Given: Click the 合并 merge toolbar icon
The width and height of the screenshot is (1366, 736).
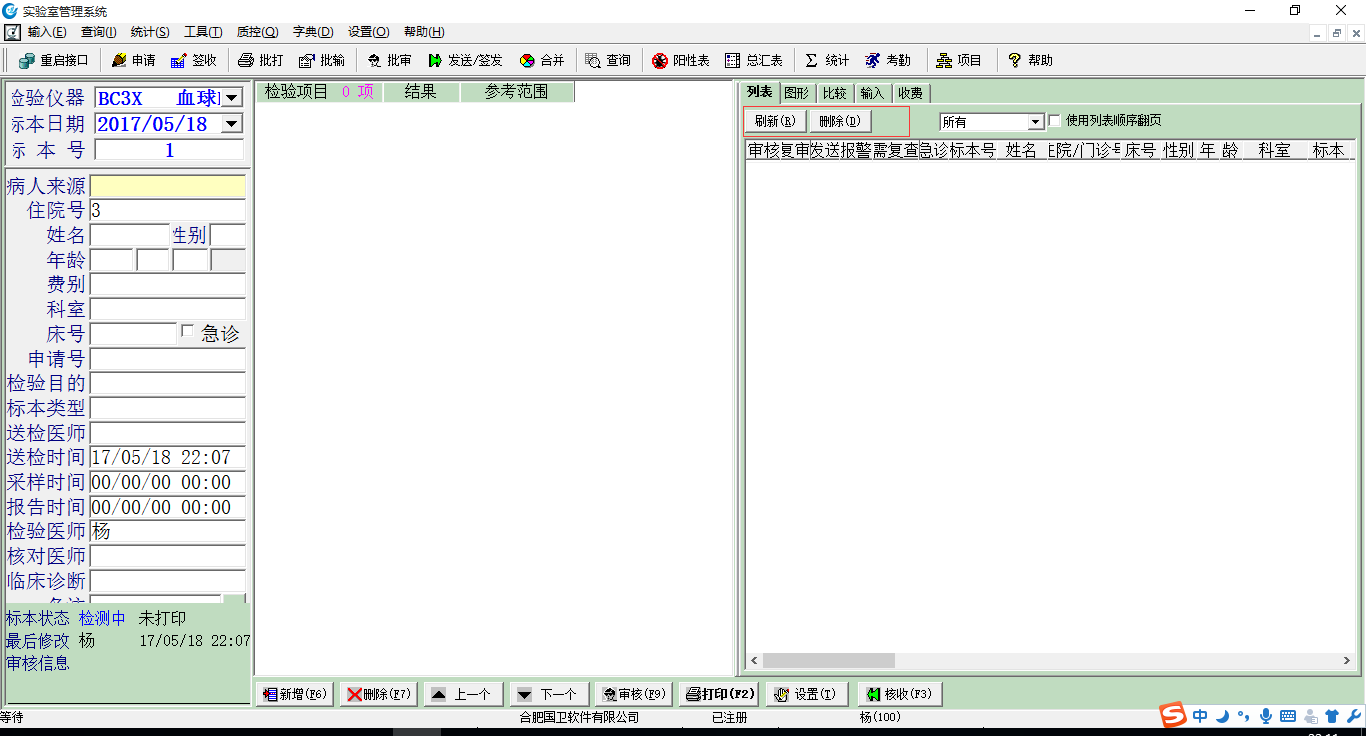Looking at the screenshot, I should pos(527,60).
